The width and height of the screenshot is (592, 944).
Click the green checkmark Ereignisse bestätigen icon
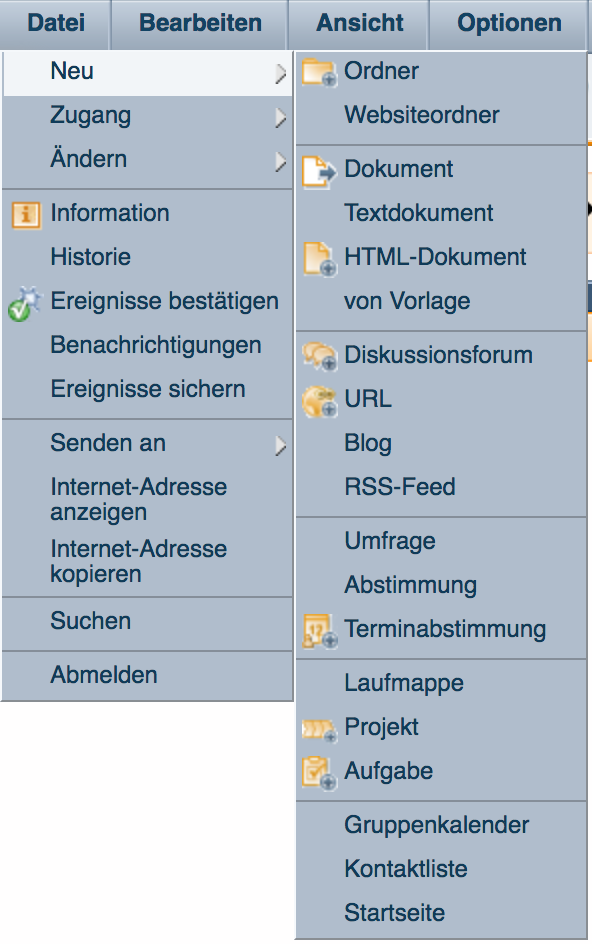coord(25,303)
